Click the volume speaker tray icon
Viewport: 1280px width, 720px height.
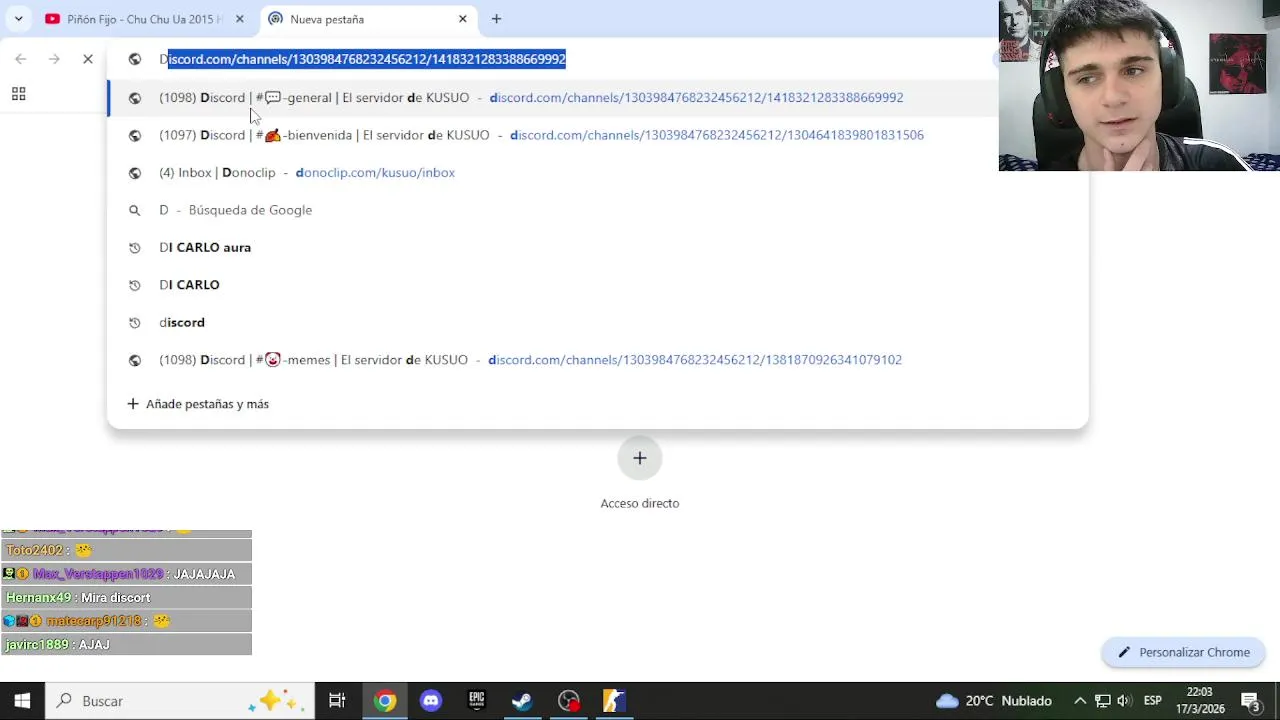click(x=1124, y=701)
